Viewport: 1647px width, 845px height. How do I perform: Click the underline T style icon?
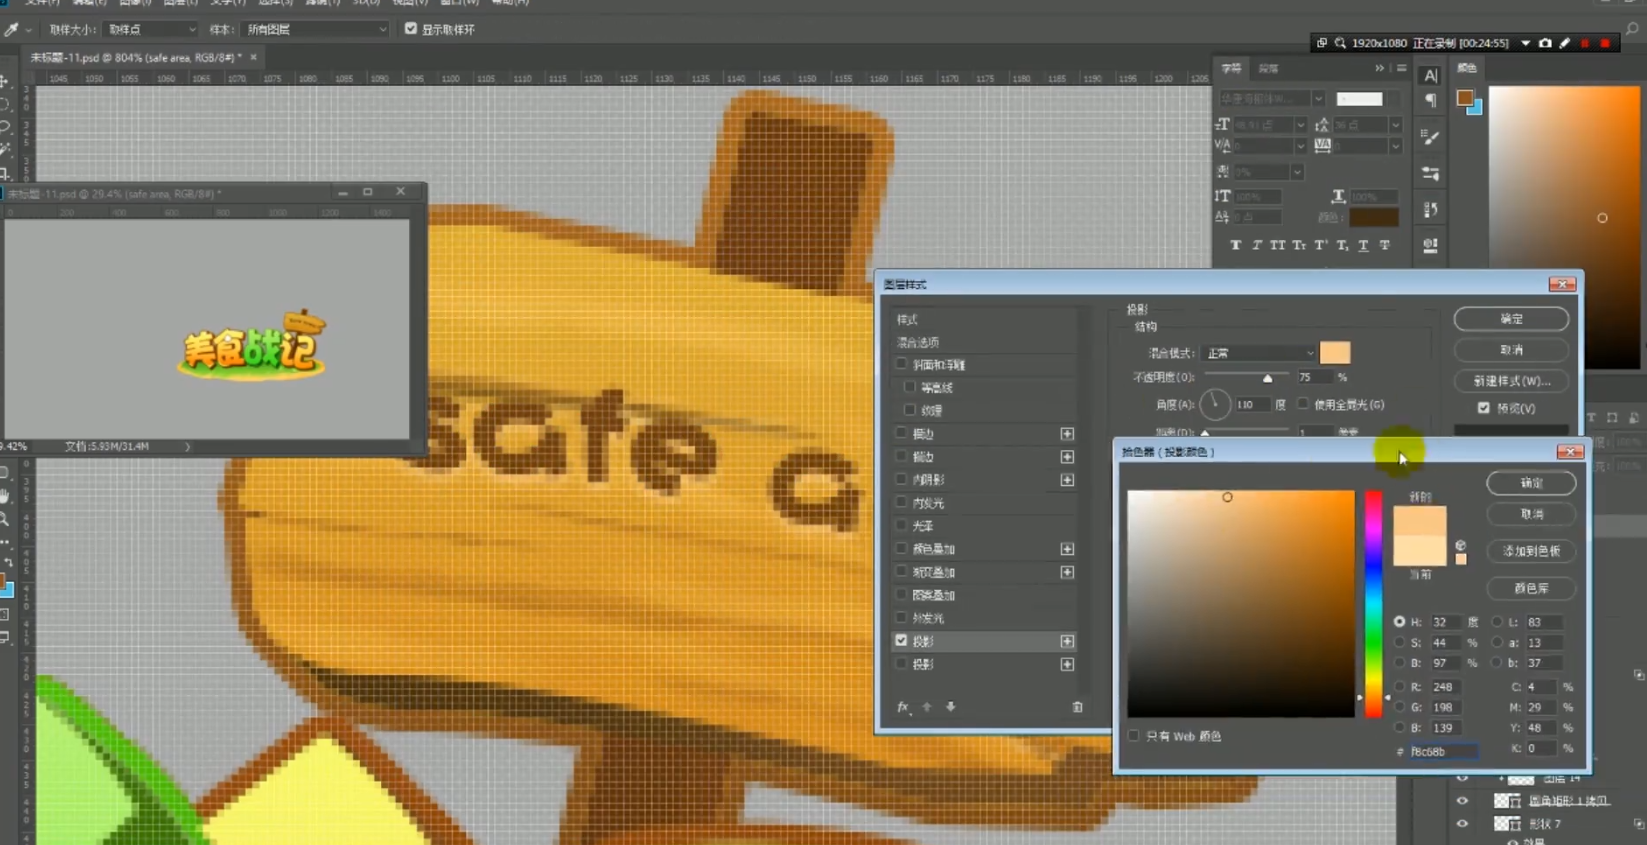(1363, 245)
